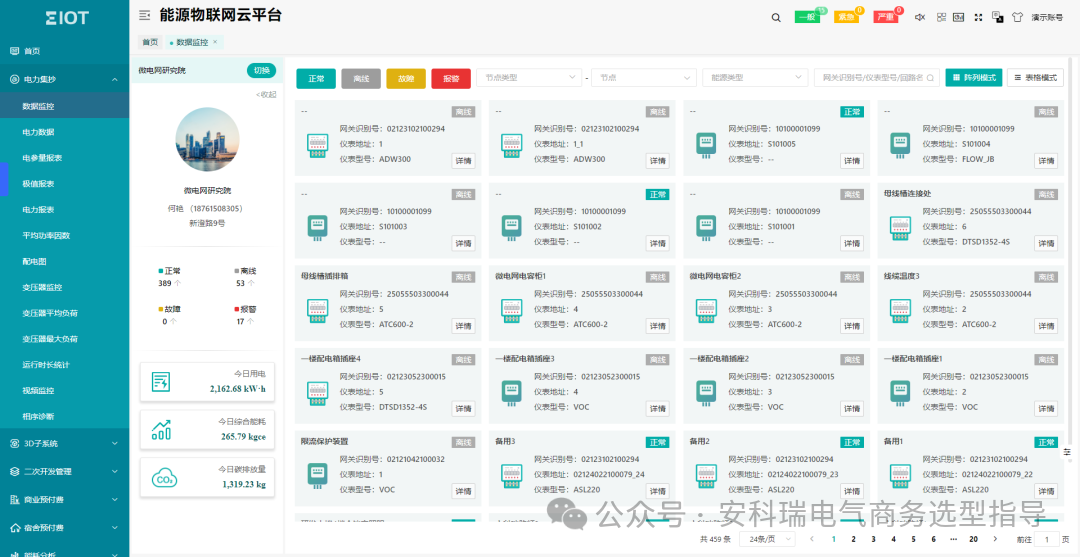Open the 节点 dropdown
The width and height of the screenshot is (1080, 557).
click(645, 78)
